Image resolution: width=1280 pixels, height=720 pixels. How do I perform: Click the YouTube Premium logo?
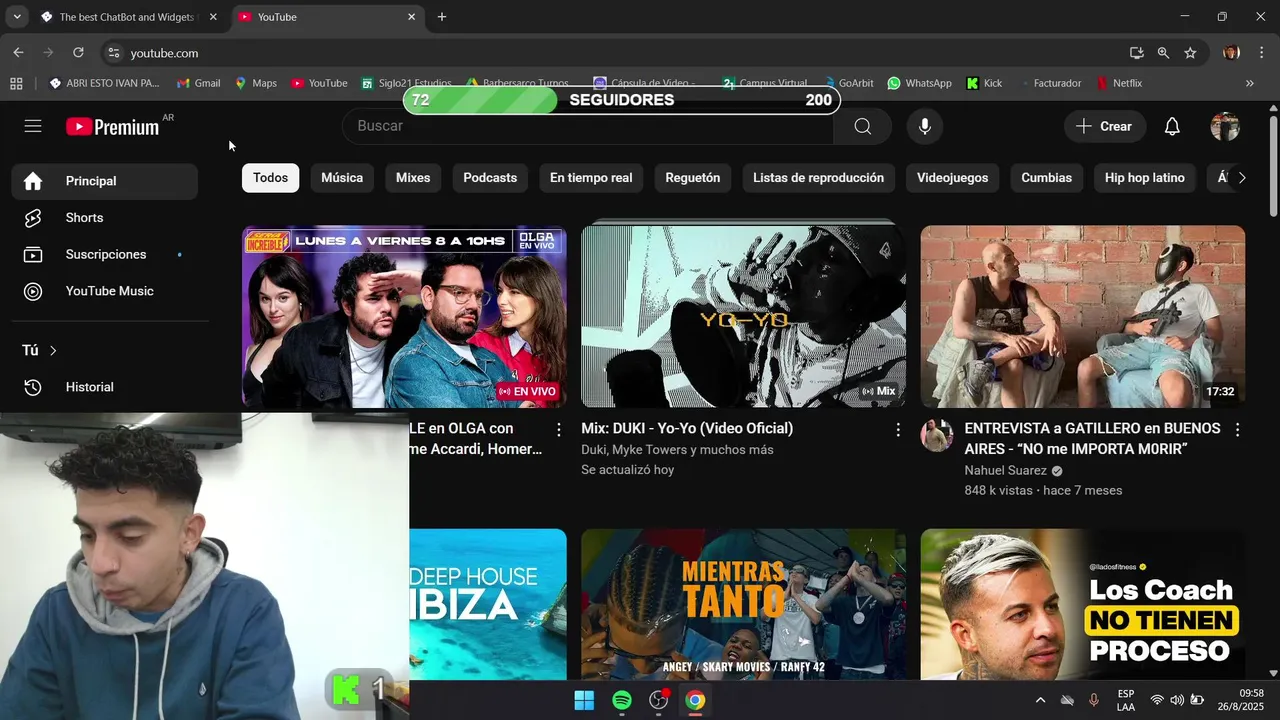112,127
